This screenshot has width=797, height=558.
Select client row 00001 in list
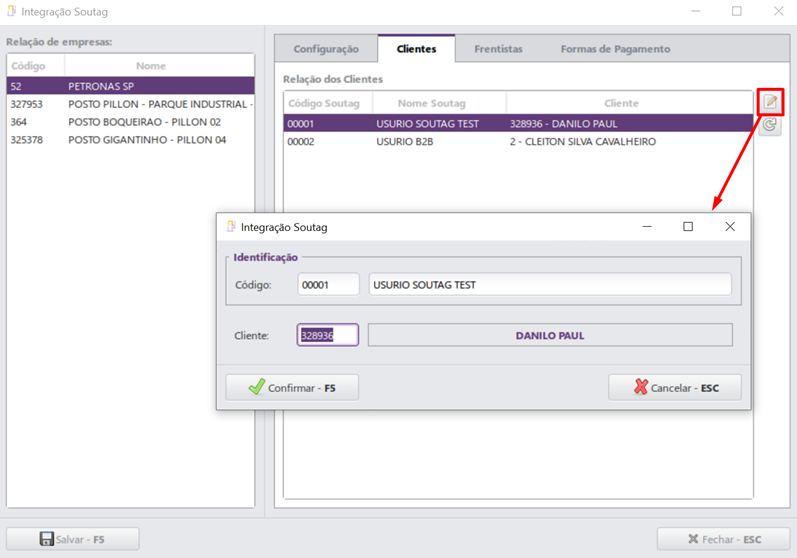pos(518,123)
